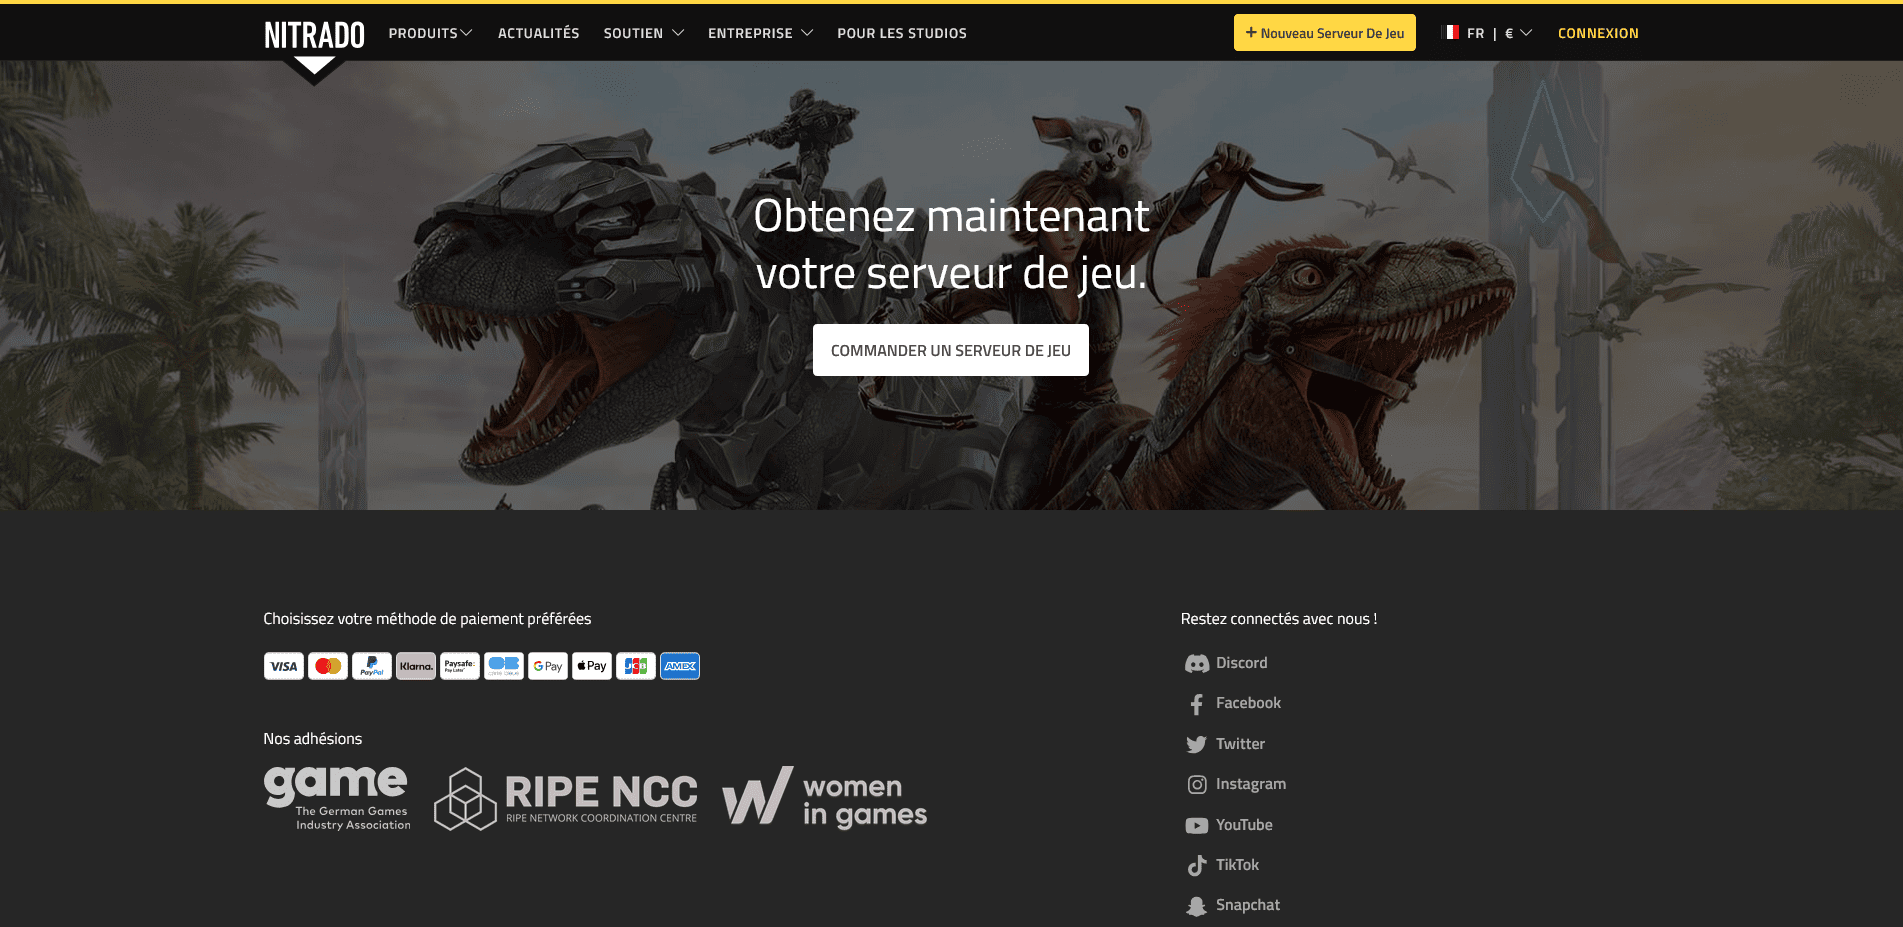Open the FR | € language and currency selector

pyautogui.click(x=1487, y=33)
